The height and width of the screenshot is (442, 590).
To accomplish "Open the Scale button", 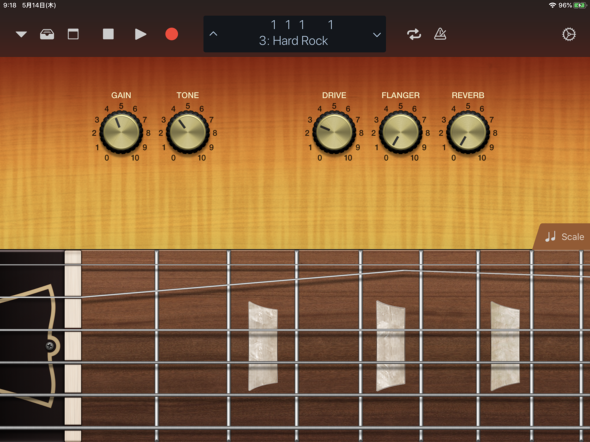I will point(563,237).
